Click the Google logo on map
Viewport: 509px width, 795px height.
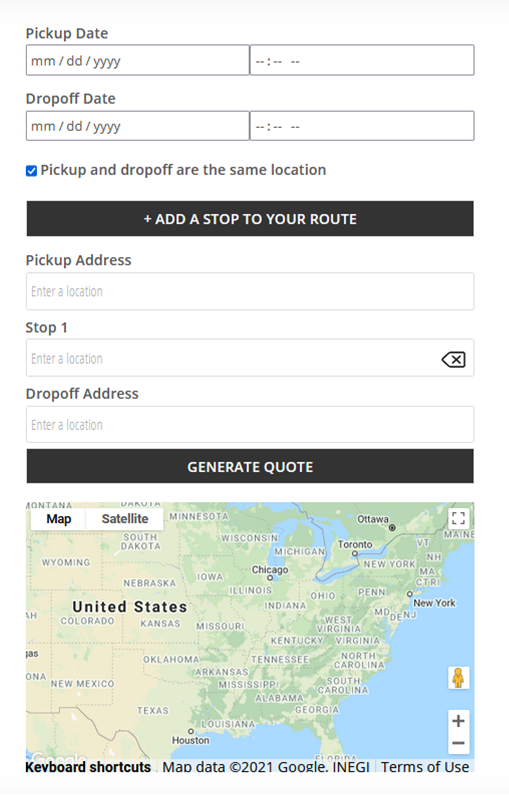click(58, 756)
